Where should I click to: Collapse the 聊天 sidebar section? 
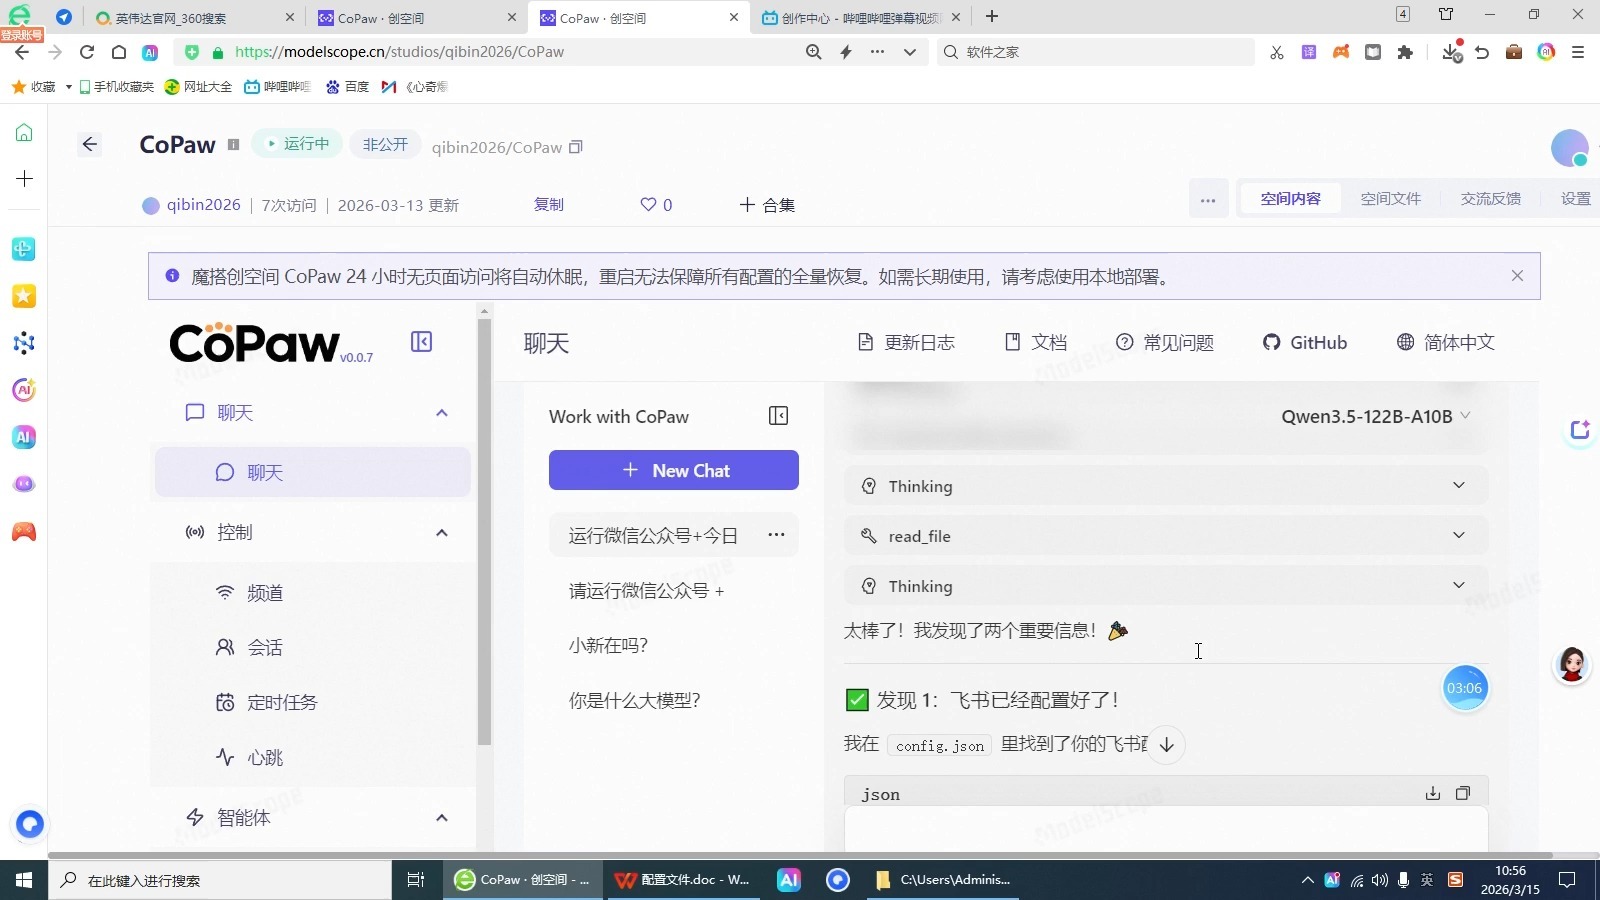click(442, 413)
